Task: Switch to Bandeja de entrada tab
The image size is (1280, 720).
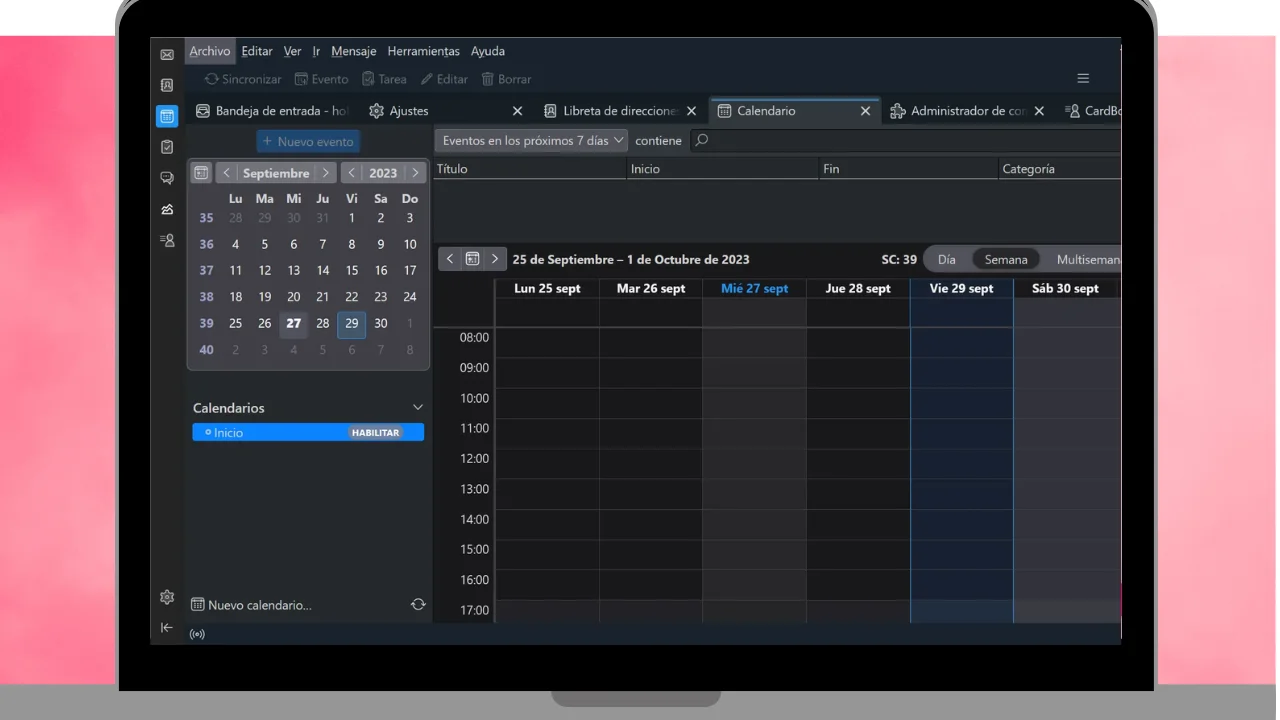Action: click(270, 111)
